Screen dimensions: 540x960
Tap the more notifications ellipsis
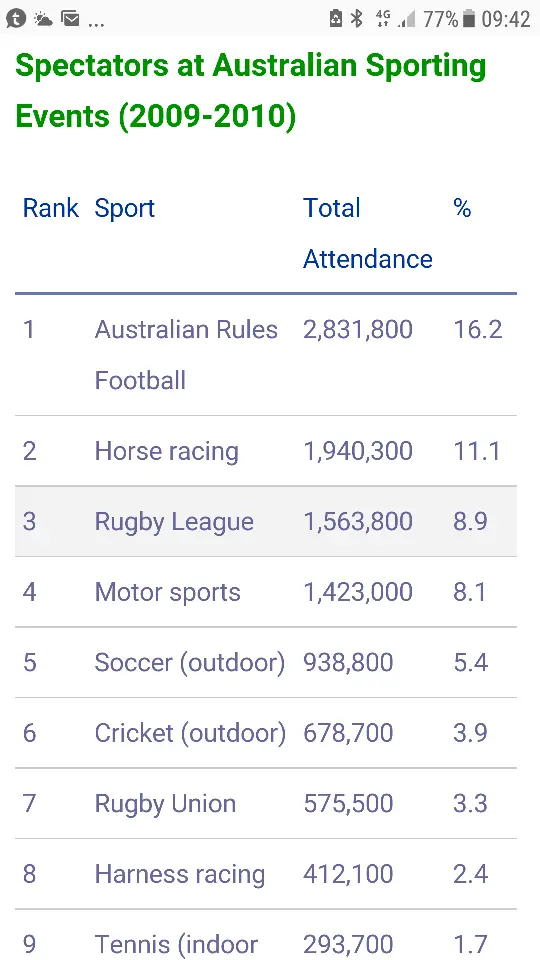pyautogui.click(x=97, y=24)
